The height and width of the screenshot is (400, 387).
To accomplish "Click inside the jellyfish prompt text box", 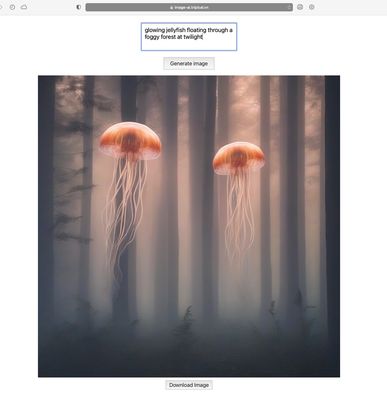I will (189, 37).
